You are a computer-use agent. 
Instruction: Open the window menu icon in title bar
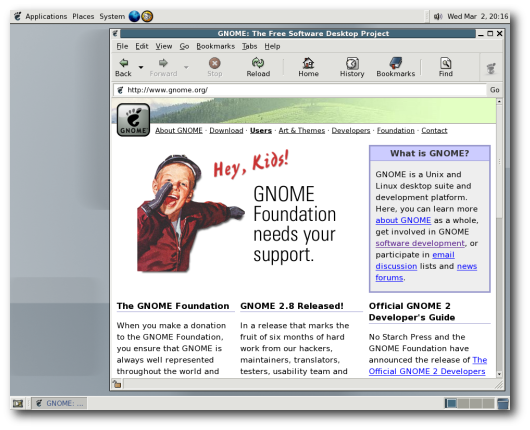click(115, 33)
